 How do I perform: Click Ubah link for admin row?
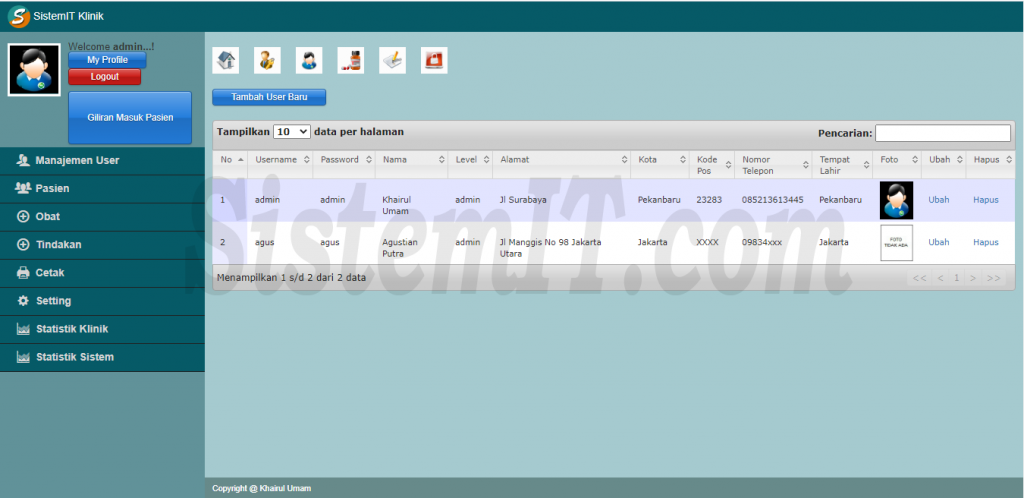click(x=938, y=200)
